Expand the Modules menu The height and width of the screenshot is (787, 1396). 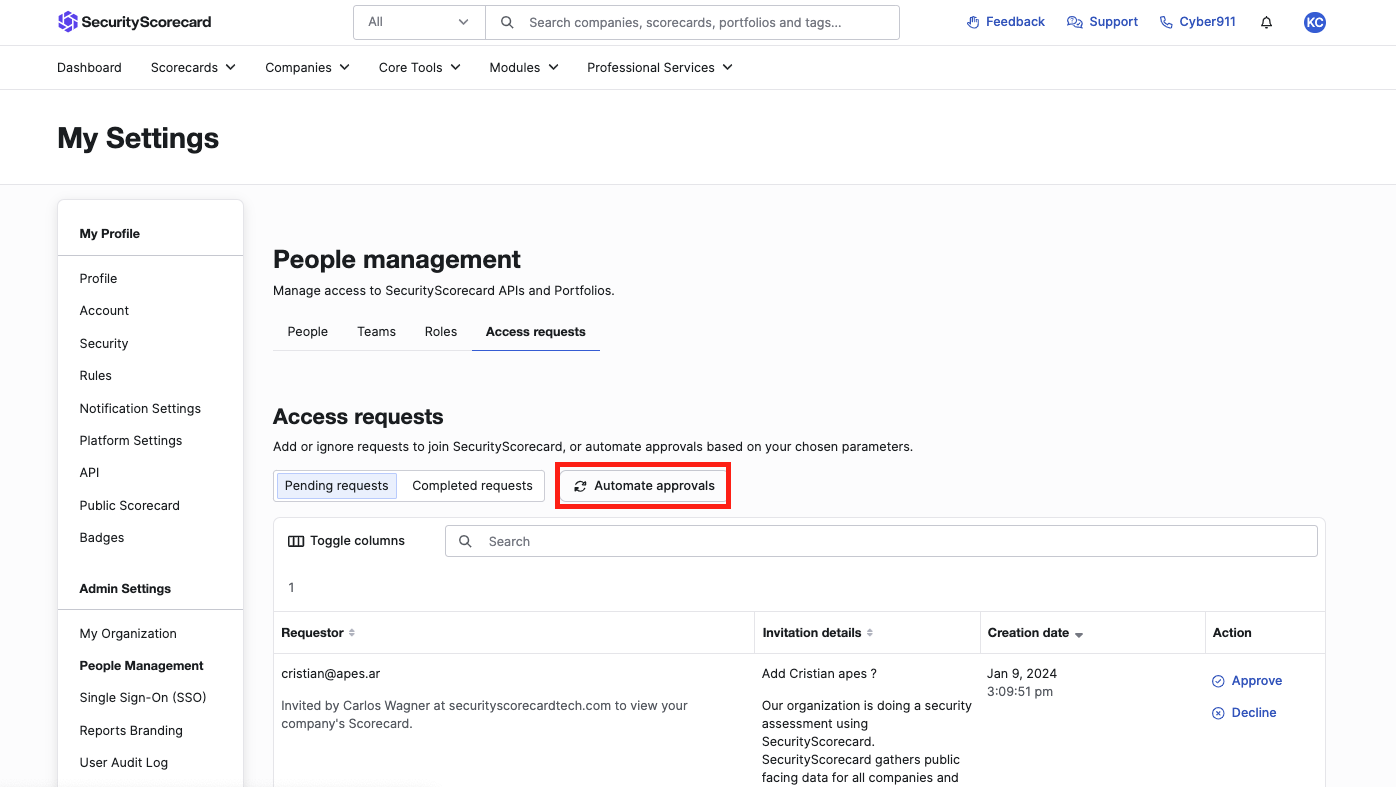524,67
